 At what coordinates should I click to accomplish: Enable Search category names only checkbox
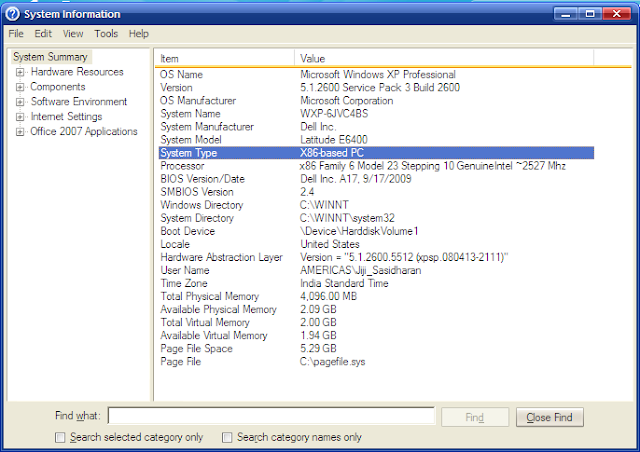[227, 437]
